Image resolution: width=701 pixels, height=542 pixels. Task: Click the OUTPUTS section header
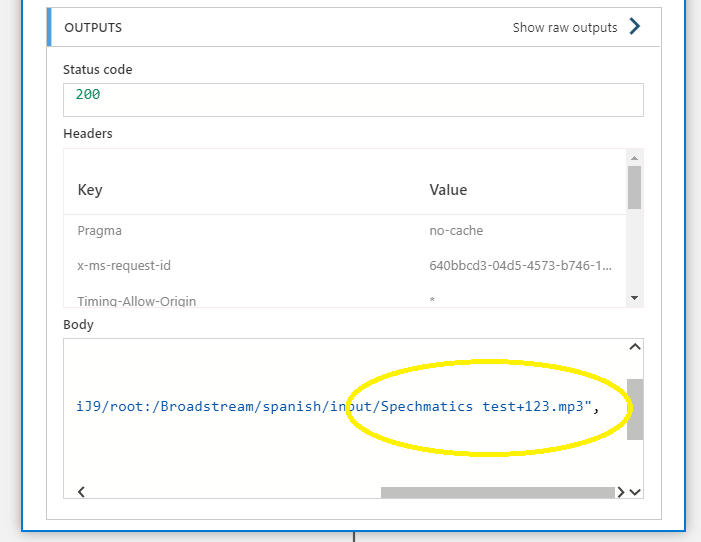pos(93,28)
